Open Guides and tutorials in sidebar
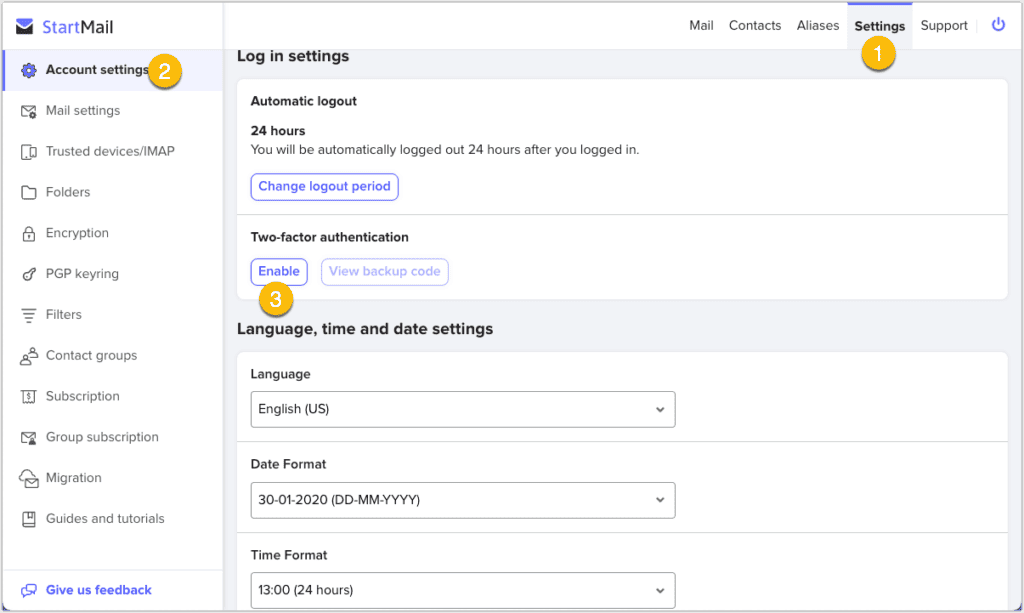This screenshot has width=1024, height=613. coord(105,519)
